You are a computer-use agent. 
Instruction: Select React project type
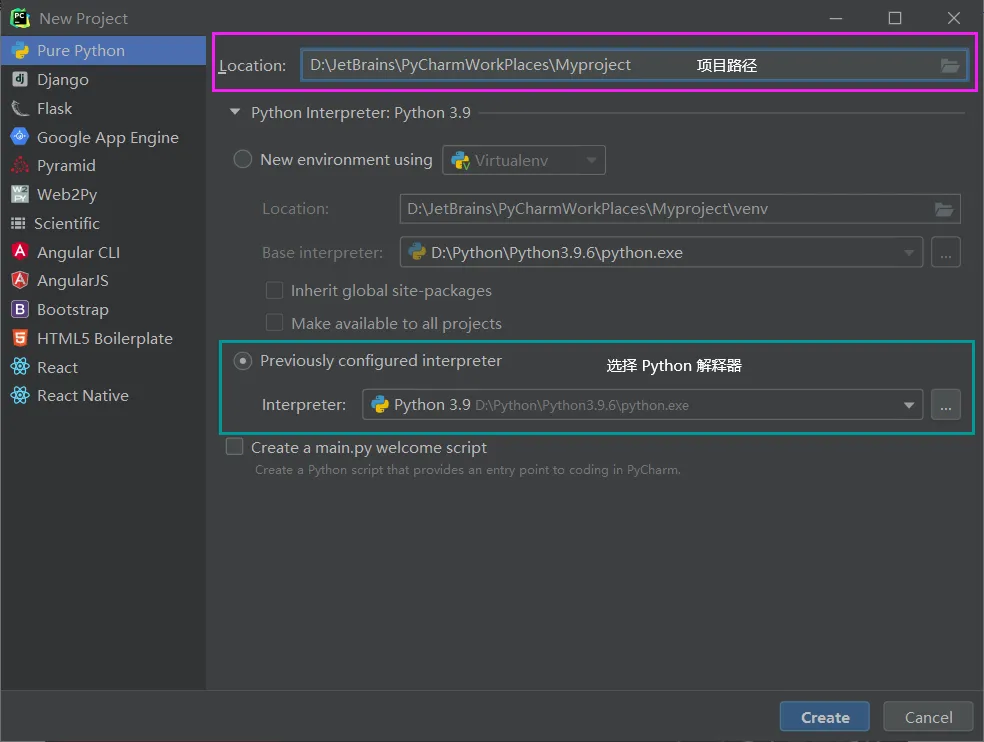click(x=103, y=367)
